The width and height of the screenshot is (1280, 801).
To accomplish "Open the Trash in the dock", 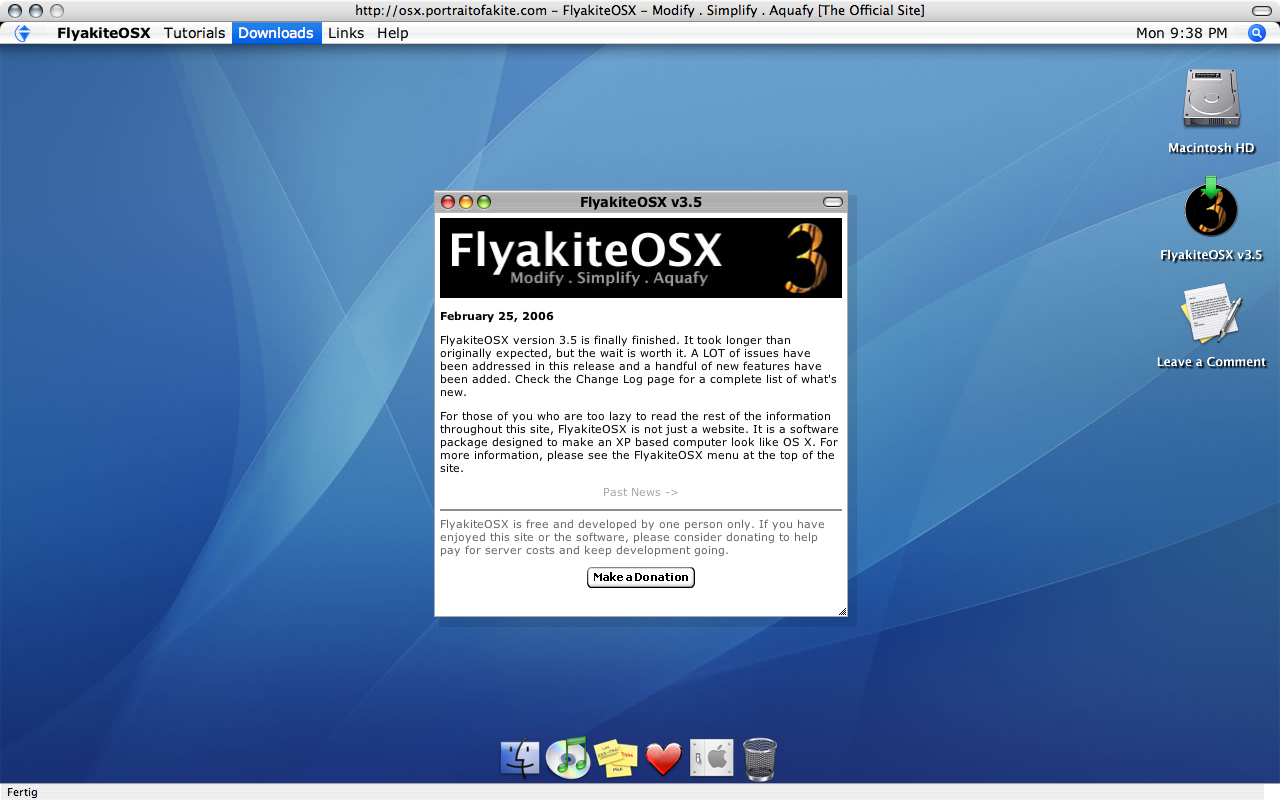I will (760, 759).
